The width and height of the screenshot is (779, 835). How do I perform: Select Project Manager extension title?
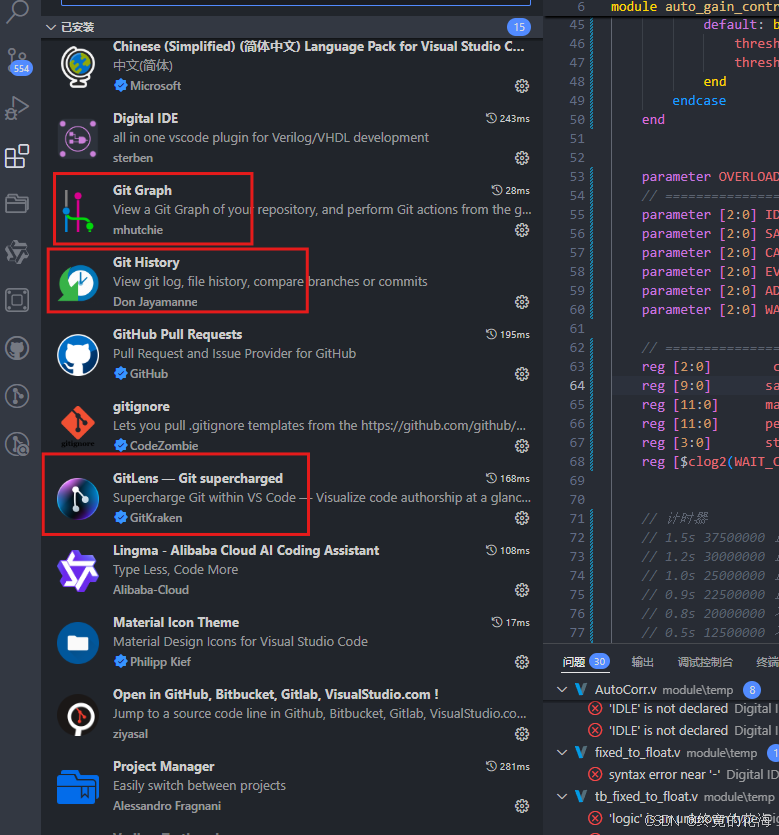pyautogui.click(x=163, y=766)
